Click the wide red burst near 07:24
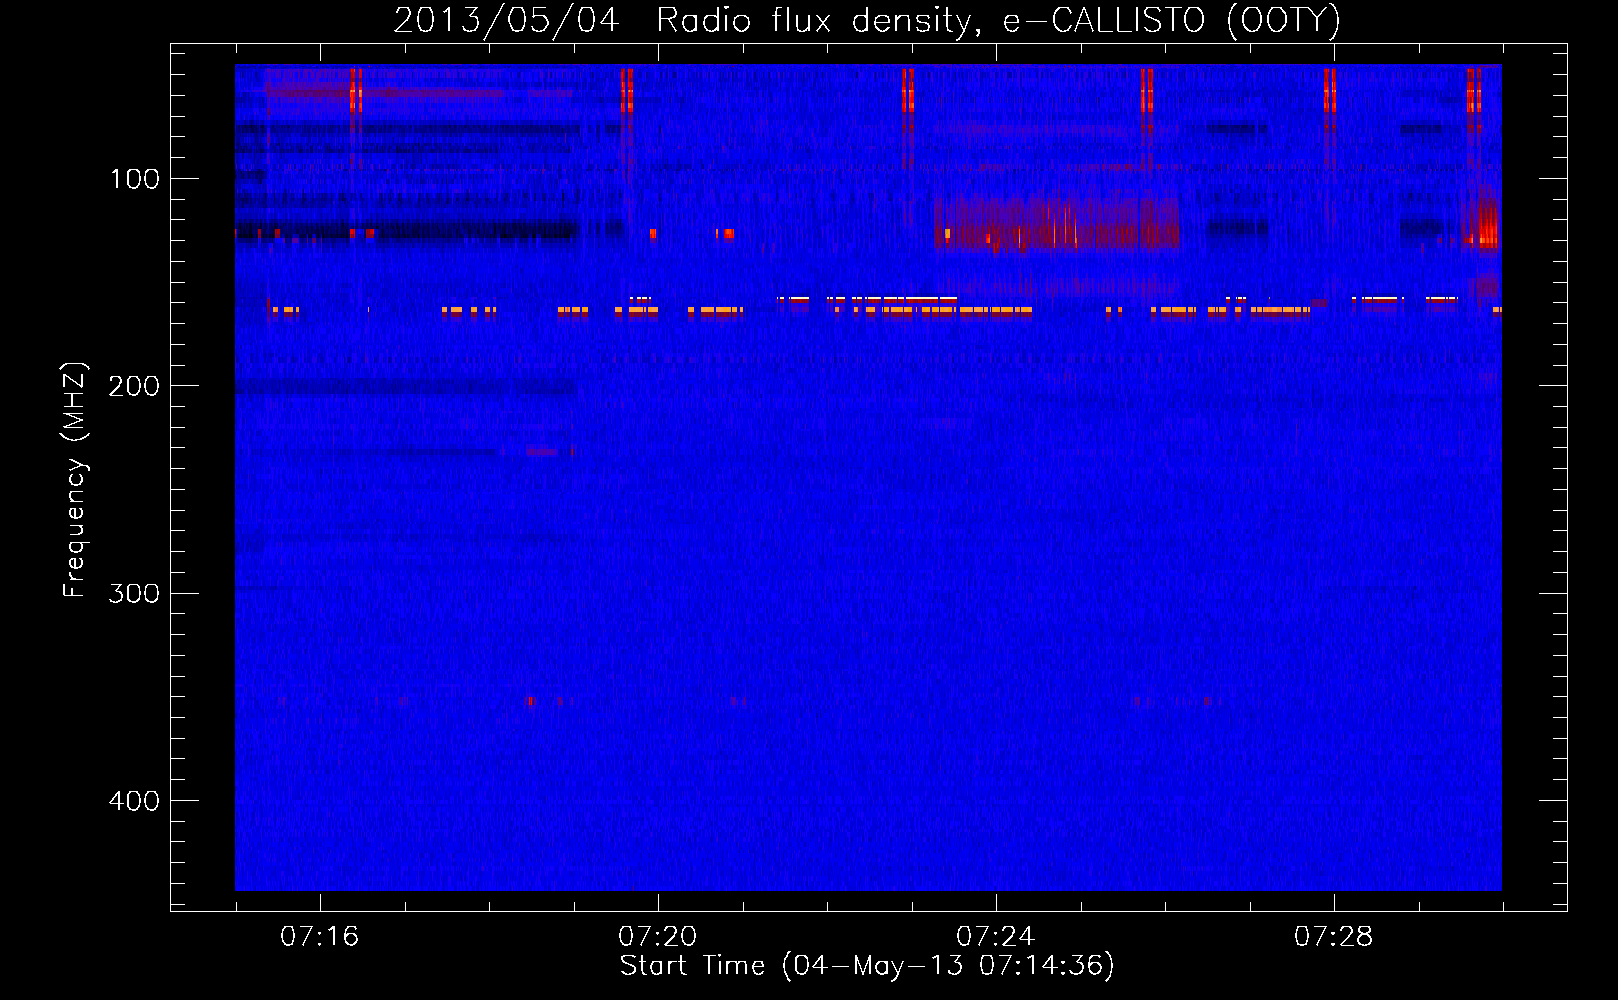1618x1000 pixels. point(1057,223)
